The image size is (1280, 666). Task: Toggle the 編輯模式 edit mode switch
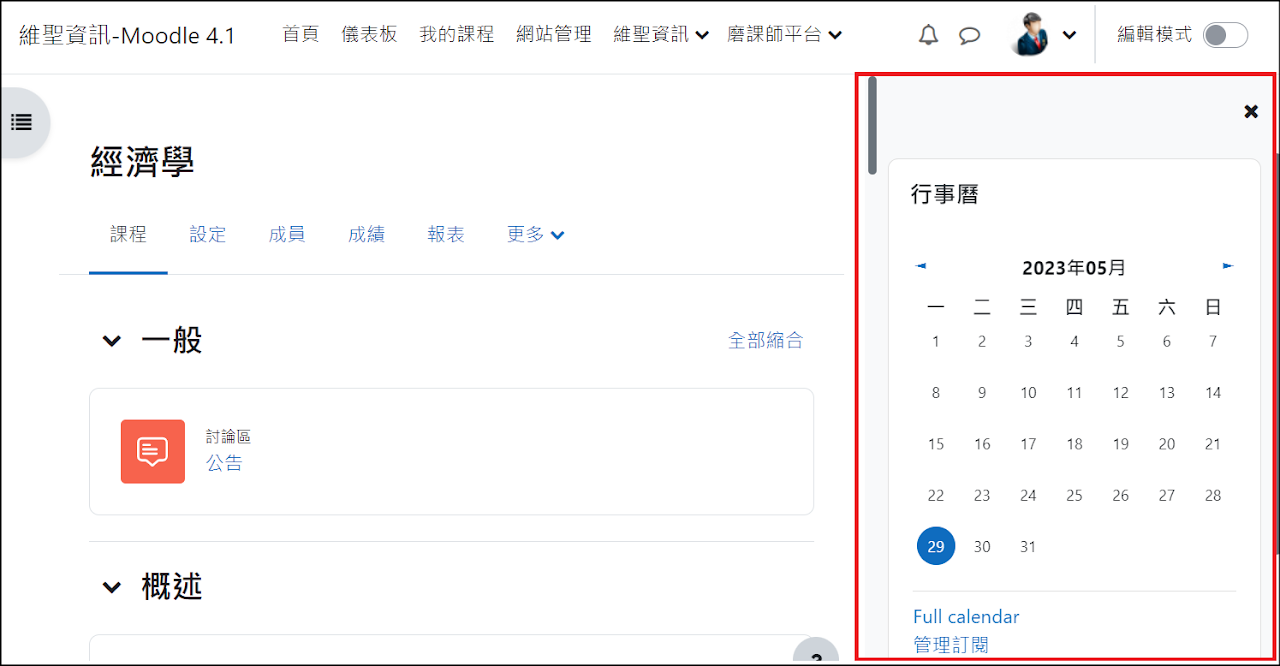click(x=1224, y=35)
